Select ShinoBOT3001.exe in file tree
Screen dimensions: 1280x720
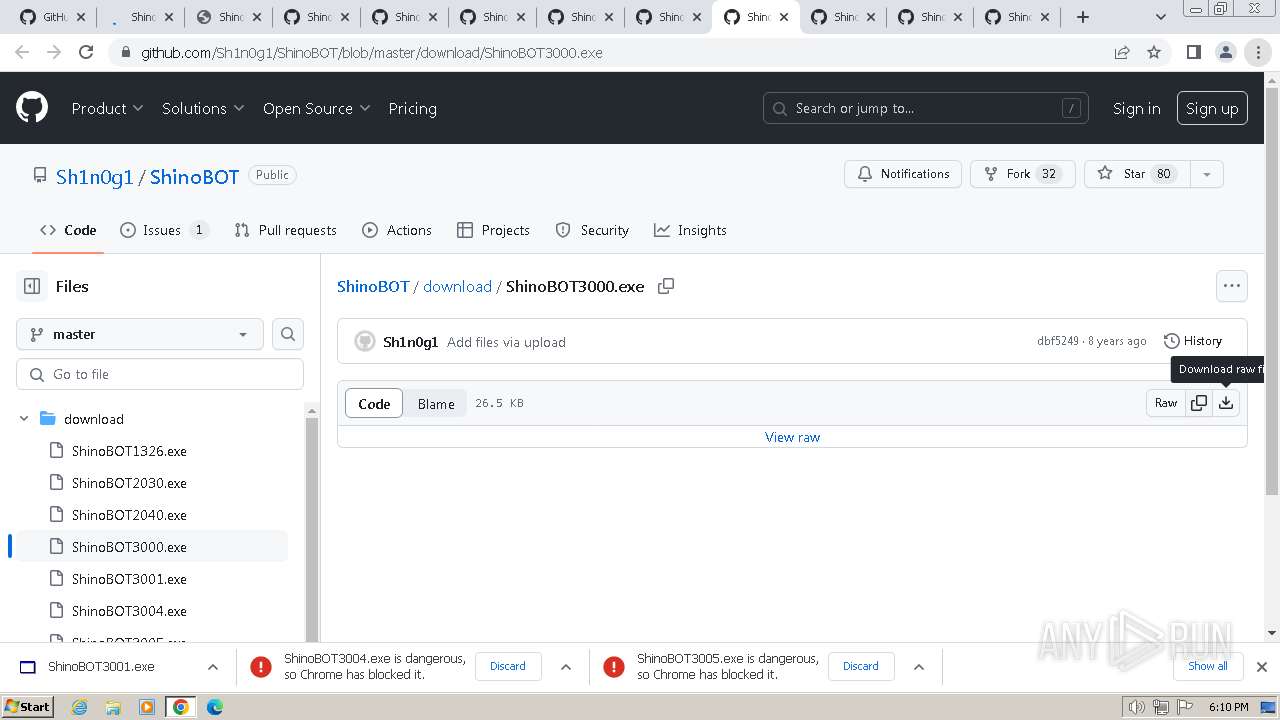[129, 579]
